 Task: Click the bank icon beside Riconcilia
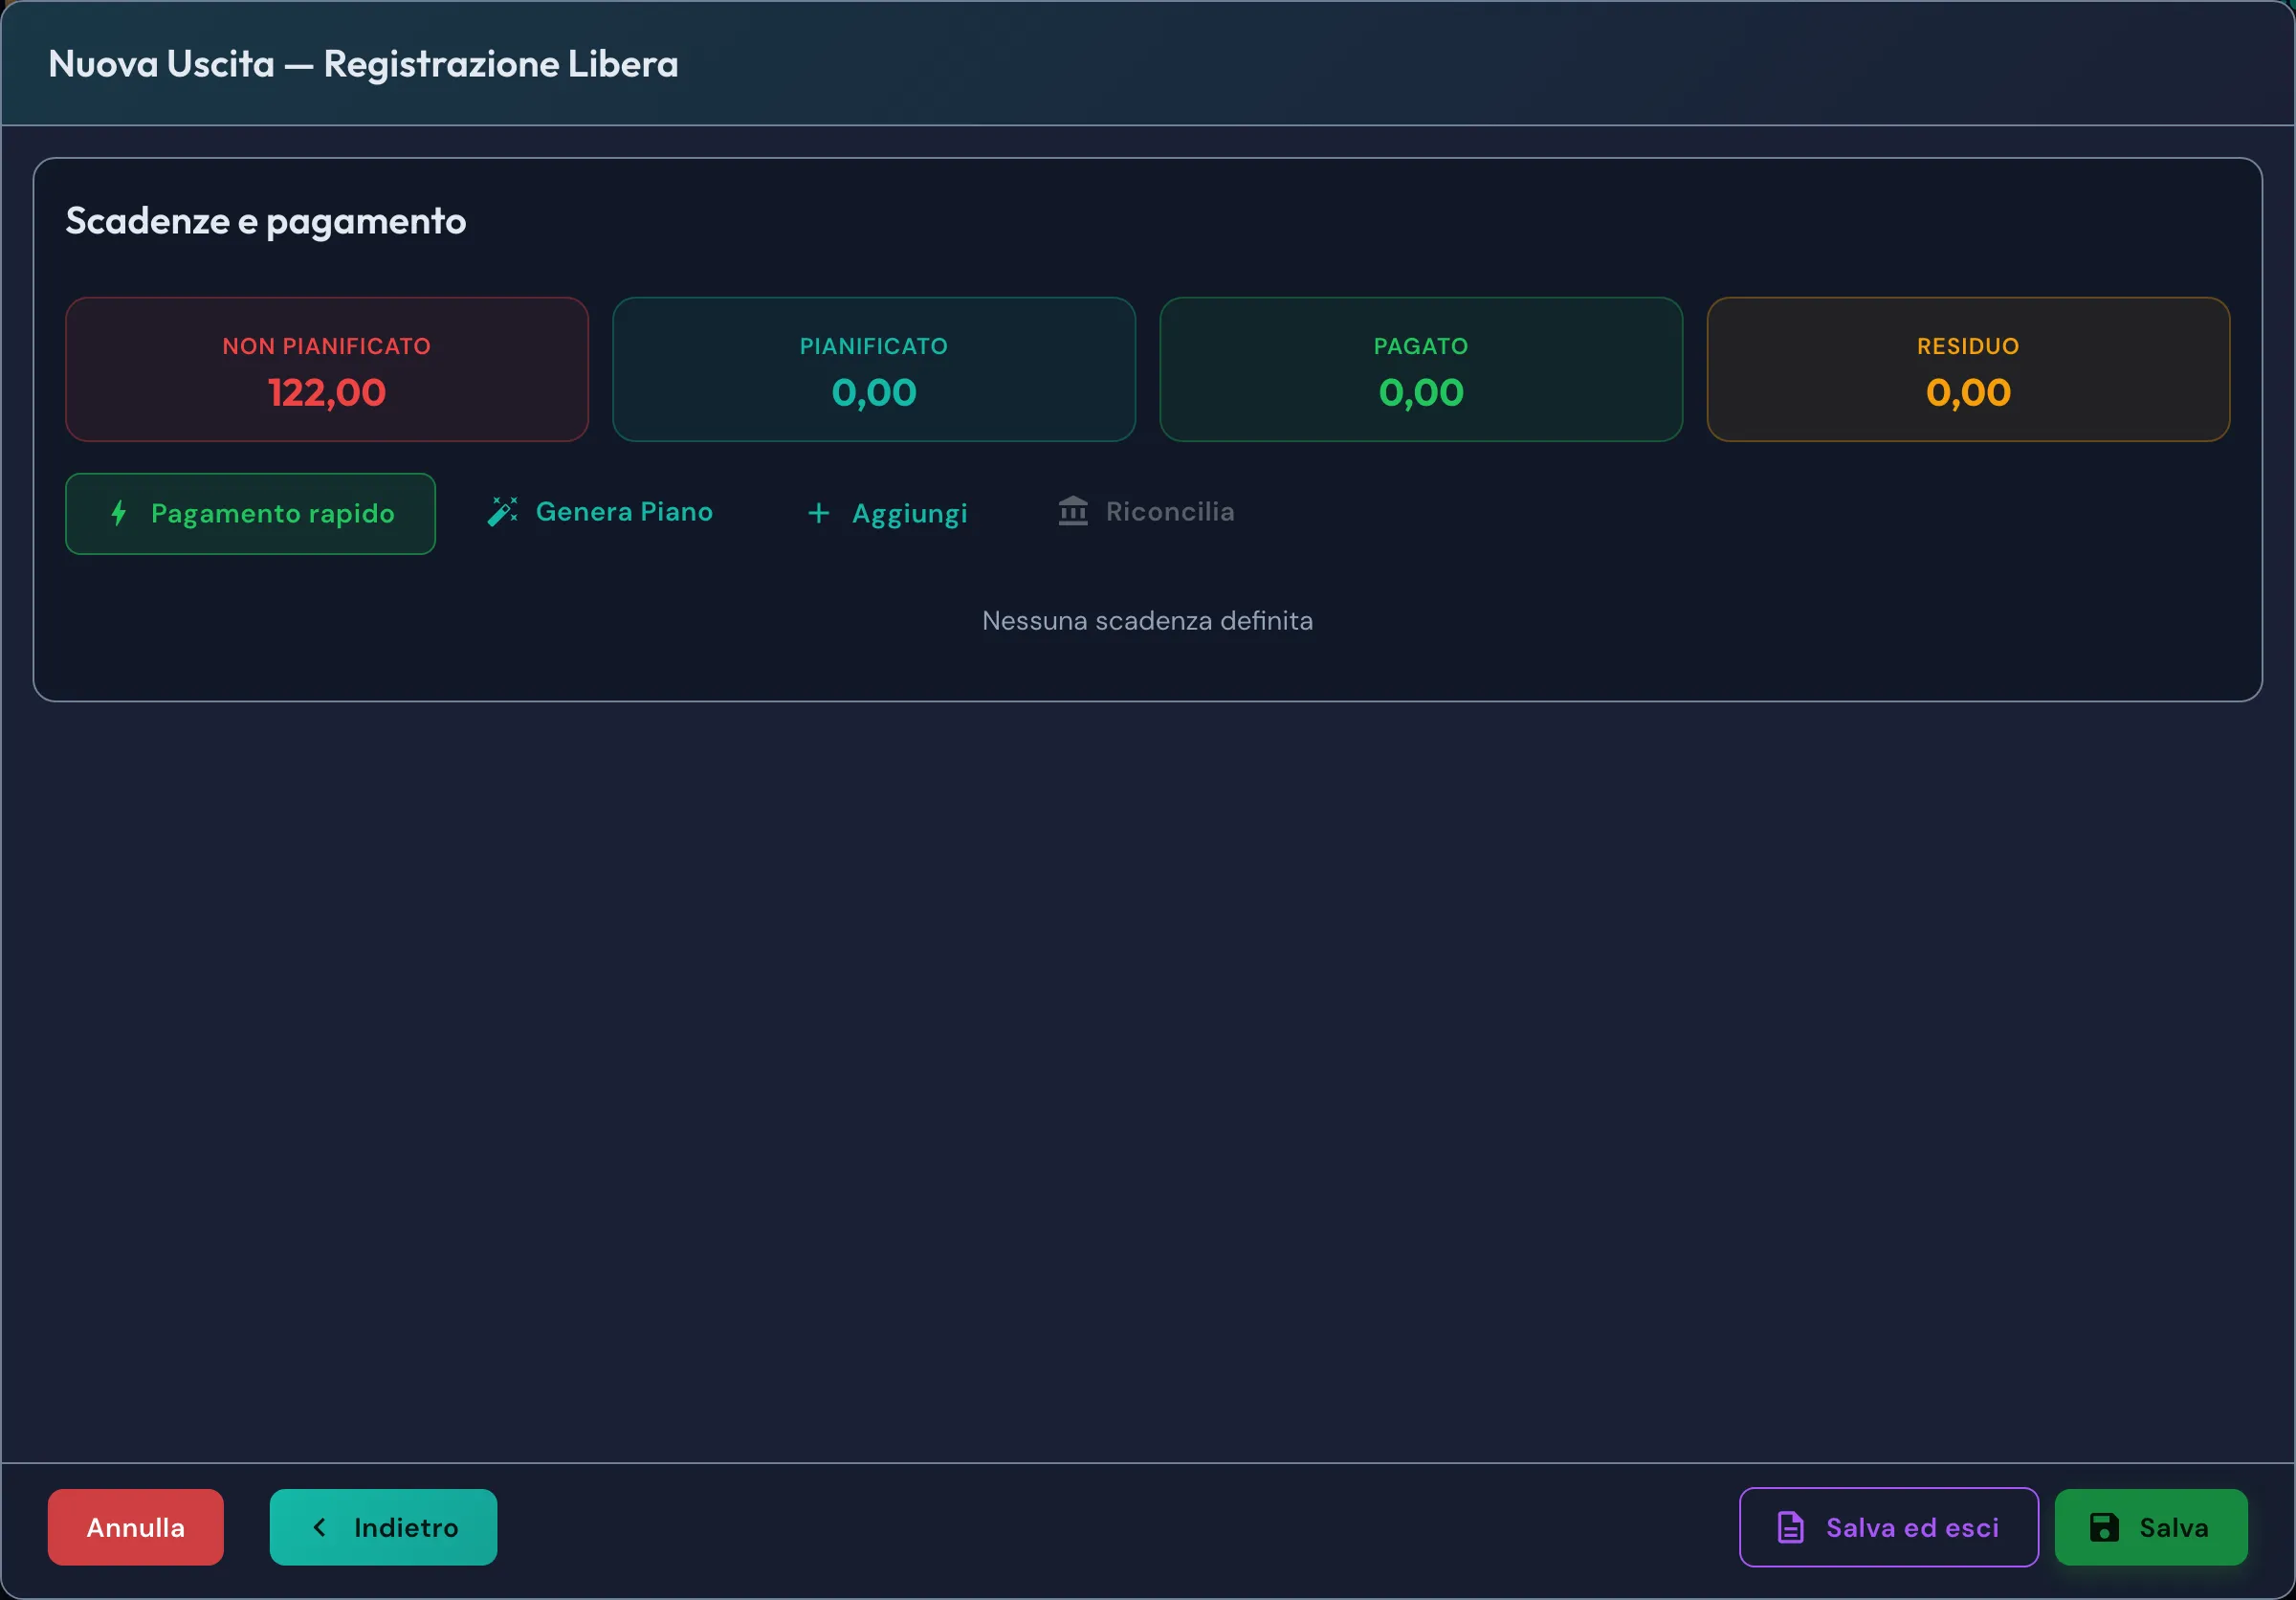coord(1073,511)
